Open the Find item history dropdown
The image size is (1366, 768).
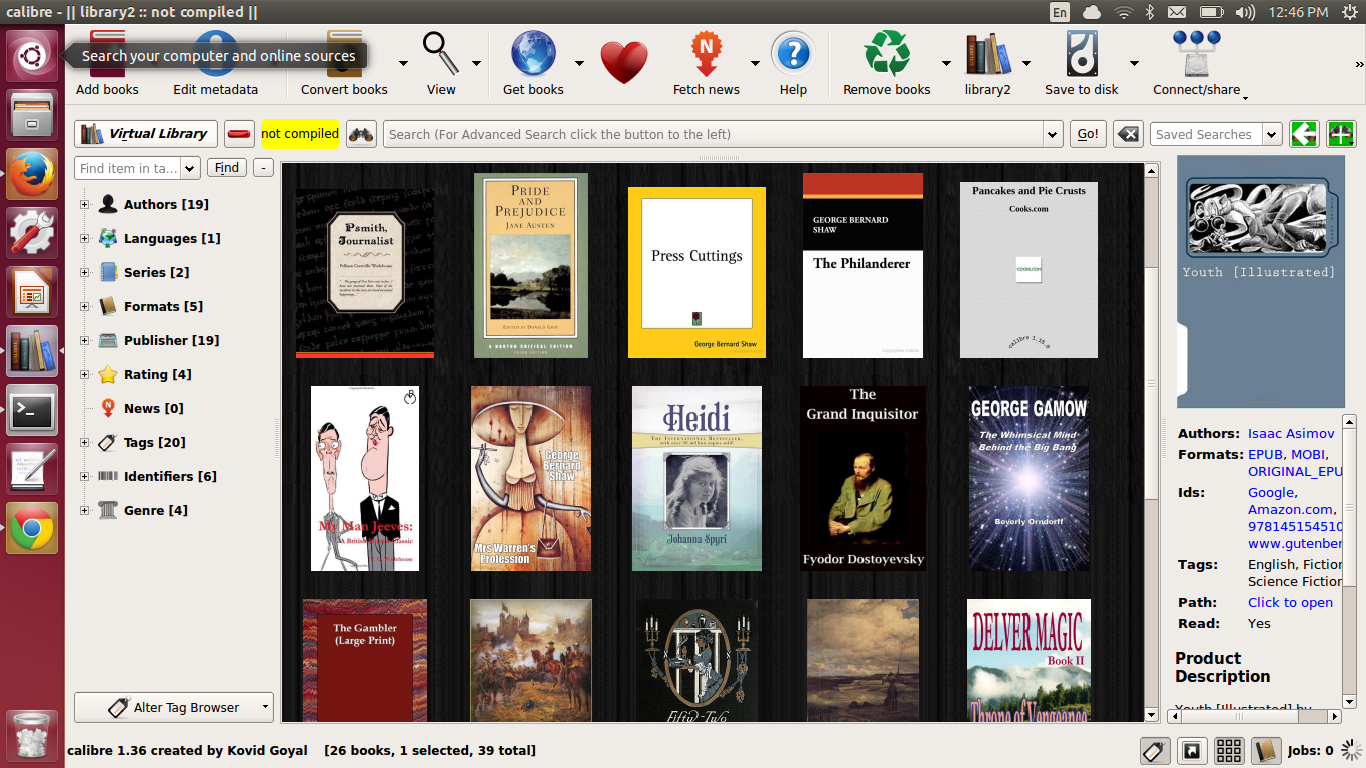tap(190, 168)
